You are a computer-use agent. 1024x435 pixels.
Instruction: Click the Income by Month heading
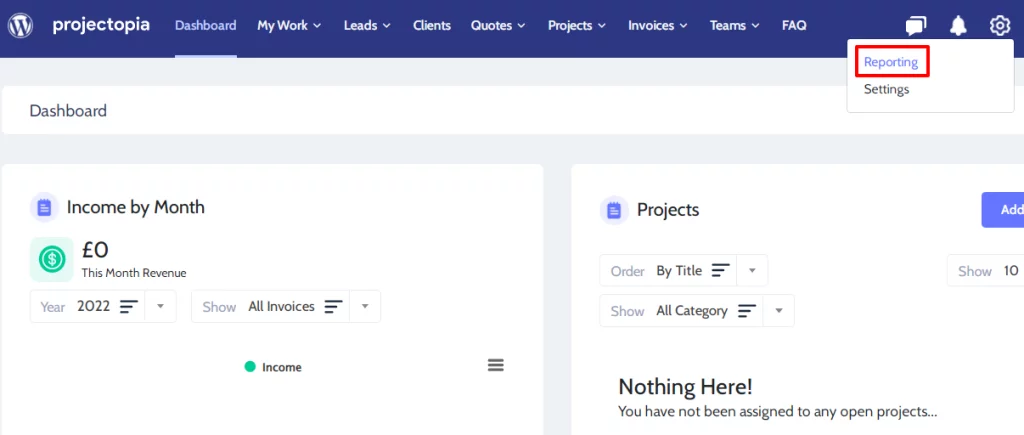pyautogui.click(x=136, y=207)
